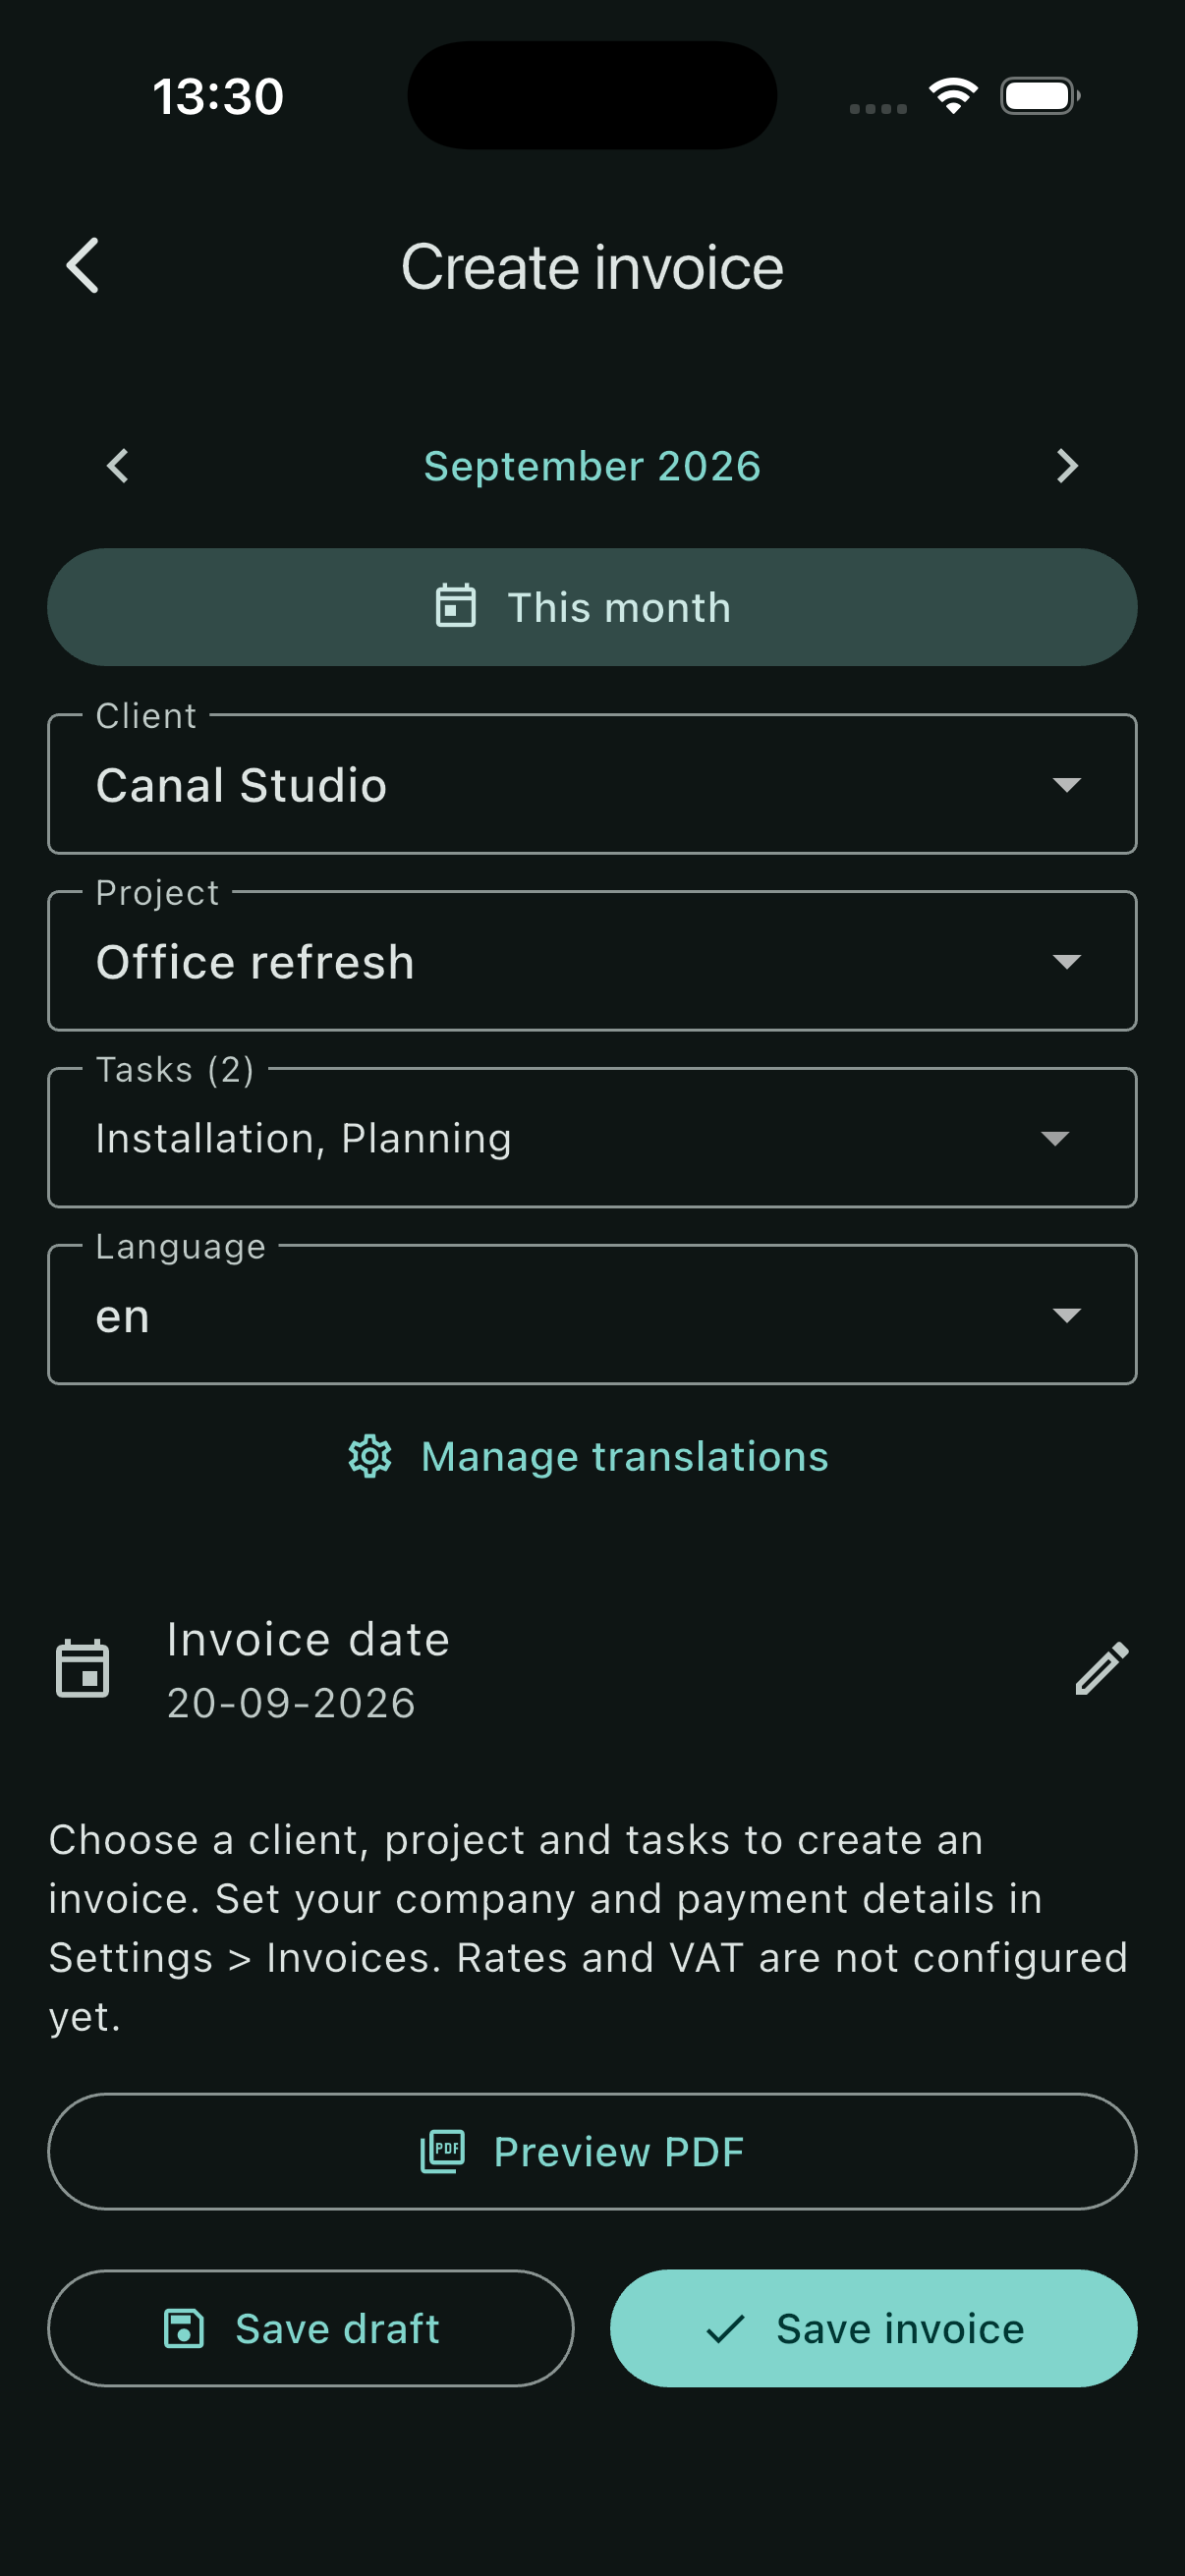Select the This month button
The image size is (1185, 2576).
tap(592, 607)
